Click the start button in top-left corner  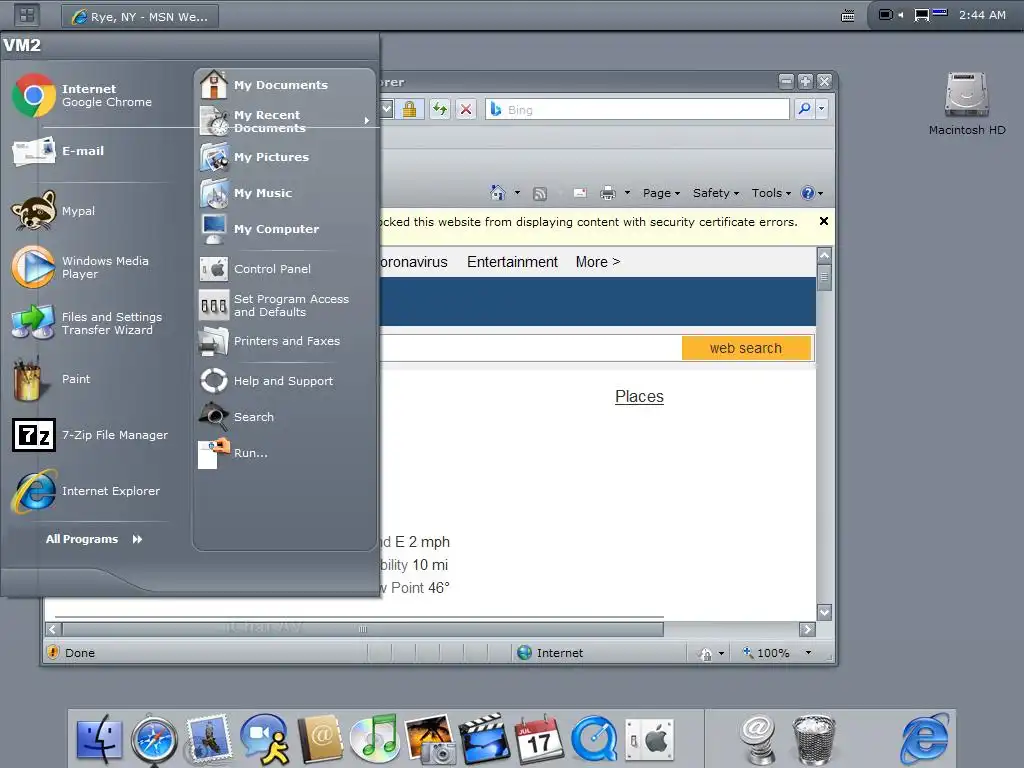[x=26, y=15]
